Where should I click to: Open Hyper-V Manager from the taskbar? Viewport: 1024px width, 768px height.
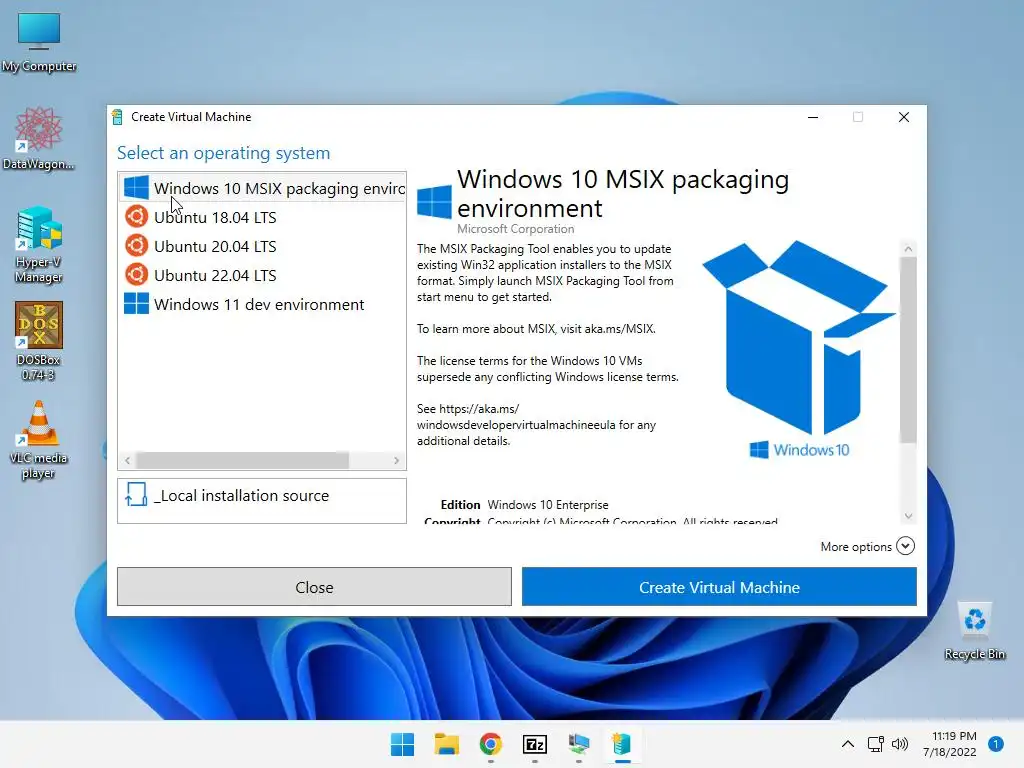tap(579, 744)
